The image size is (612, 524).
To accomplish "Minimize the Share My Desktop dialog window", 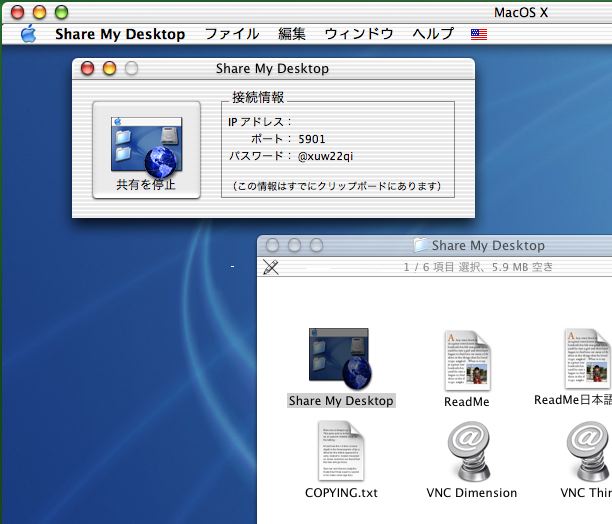I will 109,68.
